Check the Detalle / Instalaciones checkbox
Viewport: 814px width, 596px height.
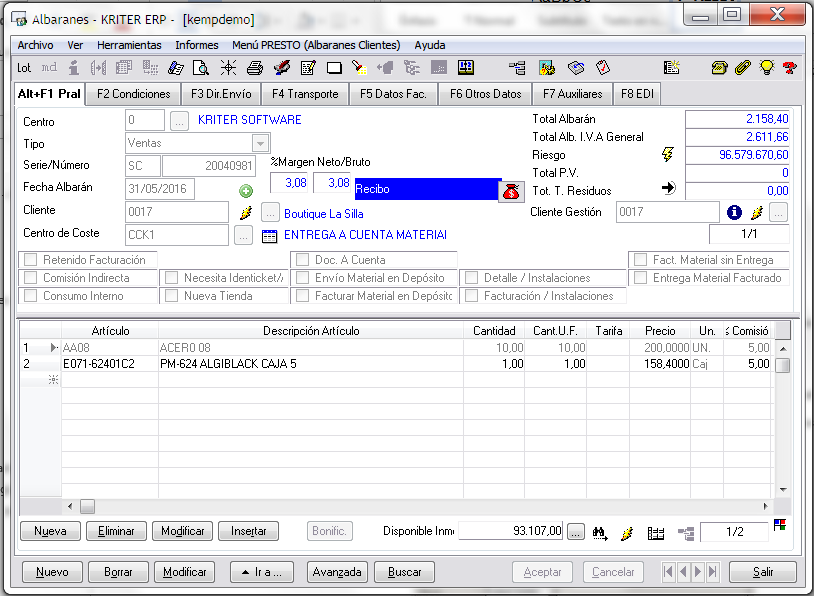point(471,278)
